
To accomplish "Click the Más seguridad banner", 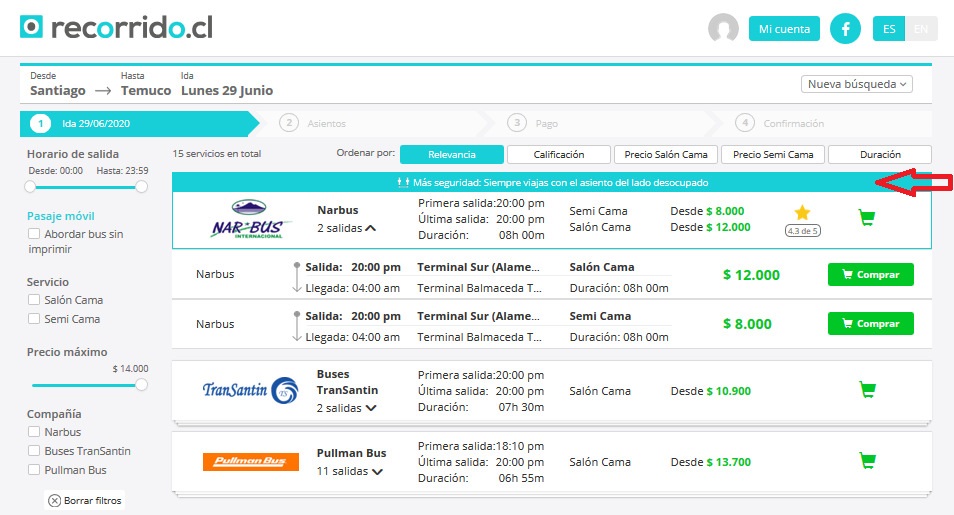I will 552,182.
